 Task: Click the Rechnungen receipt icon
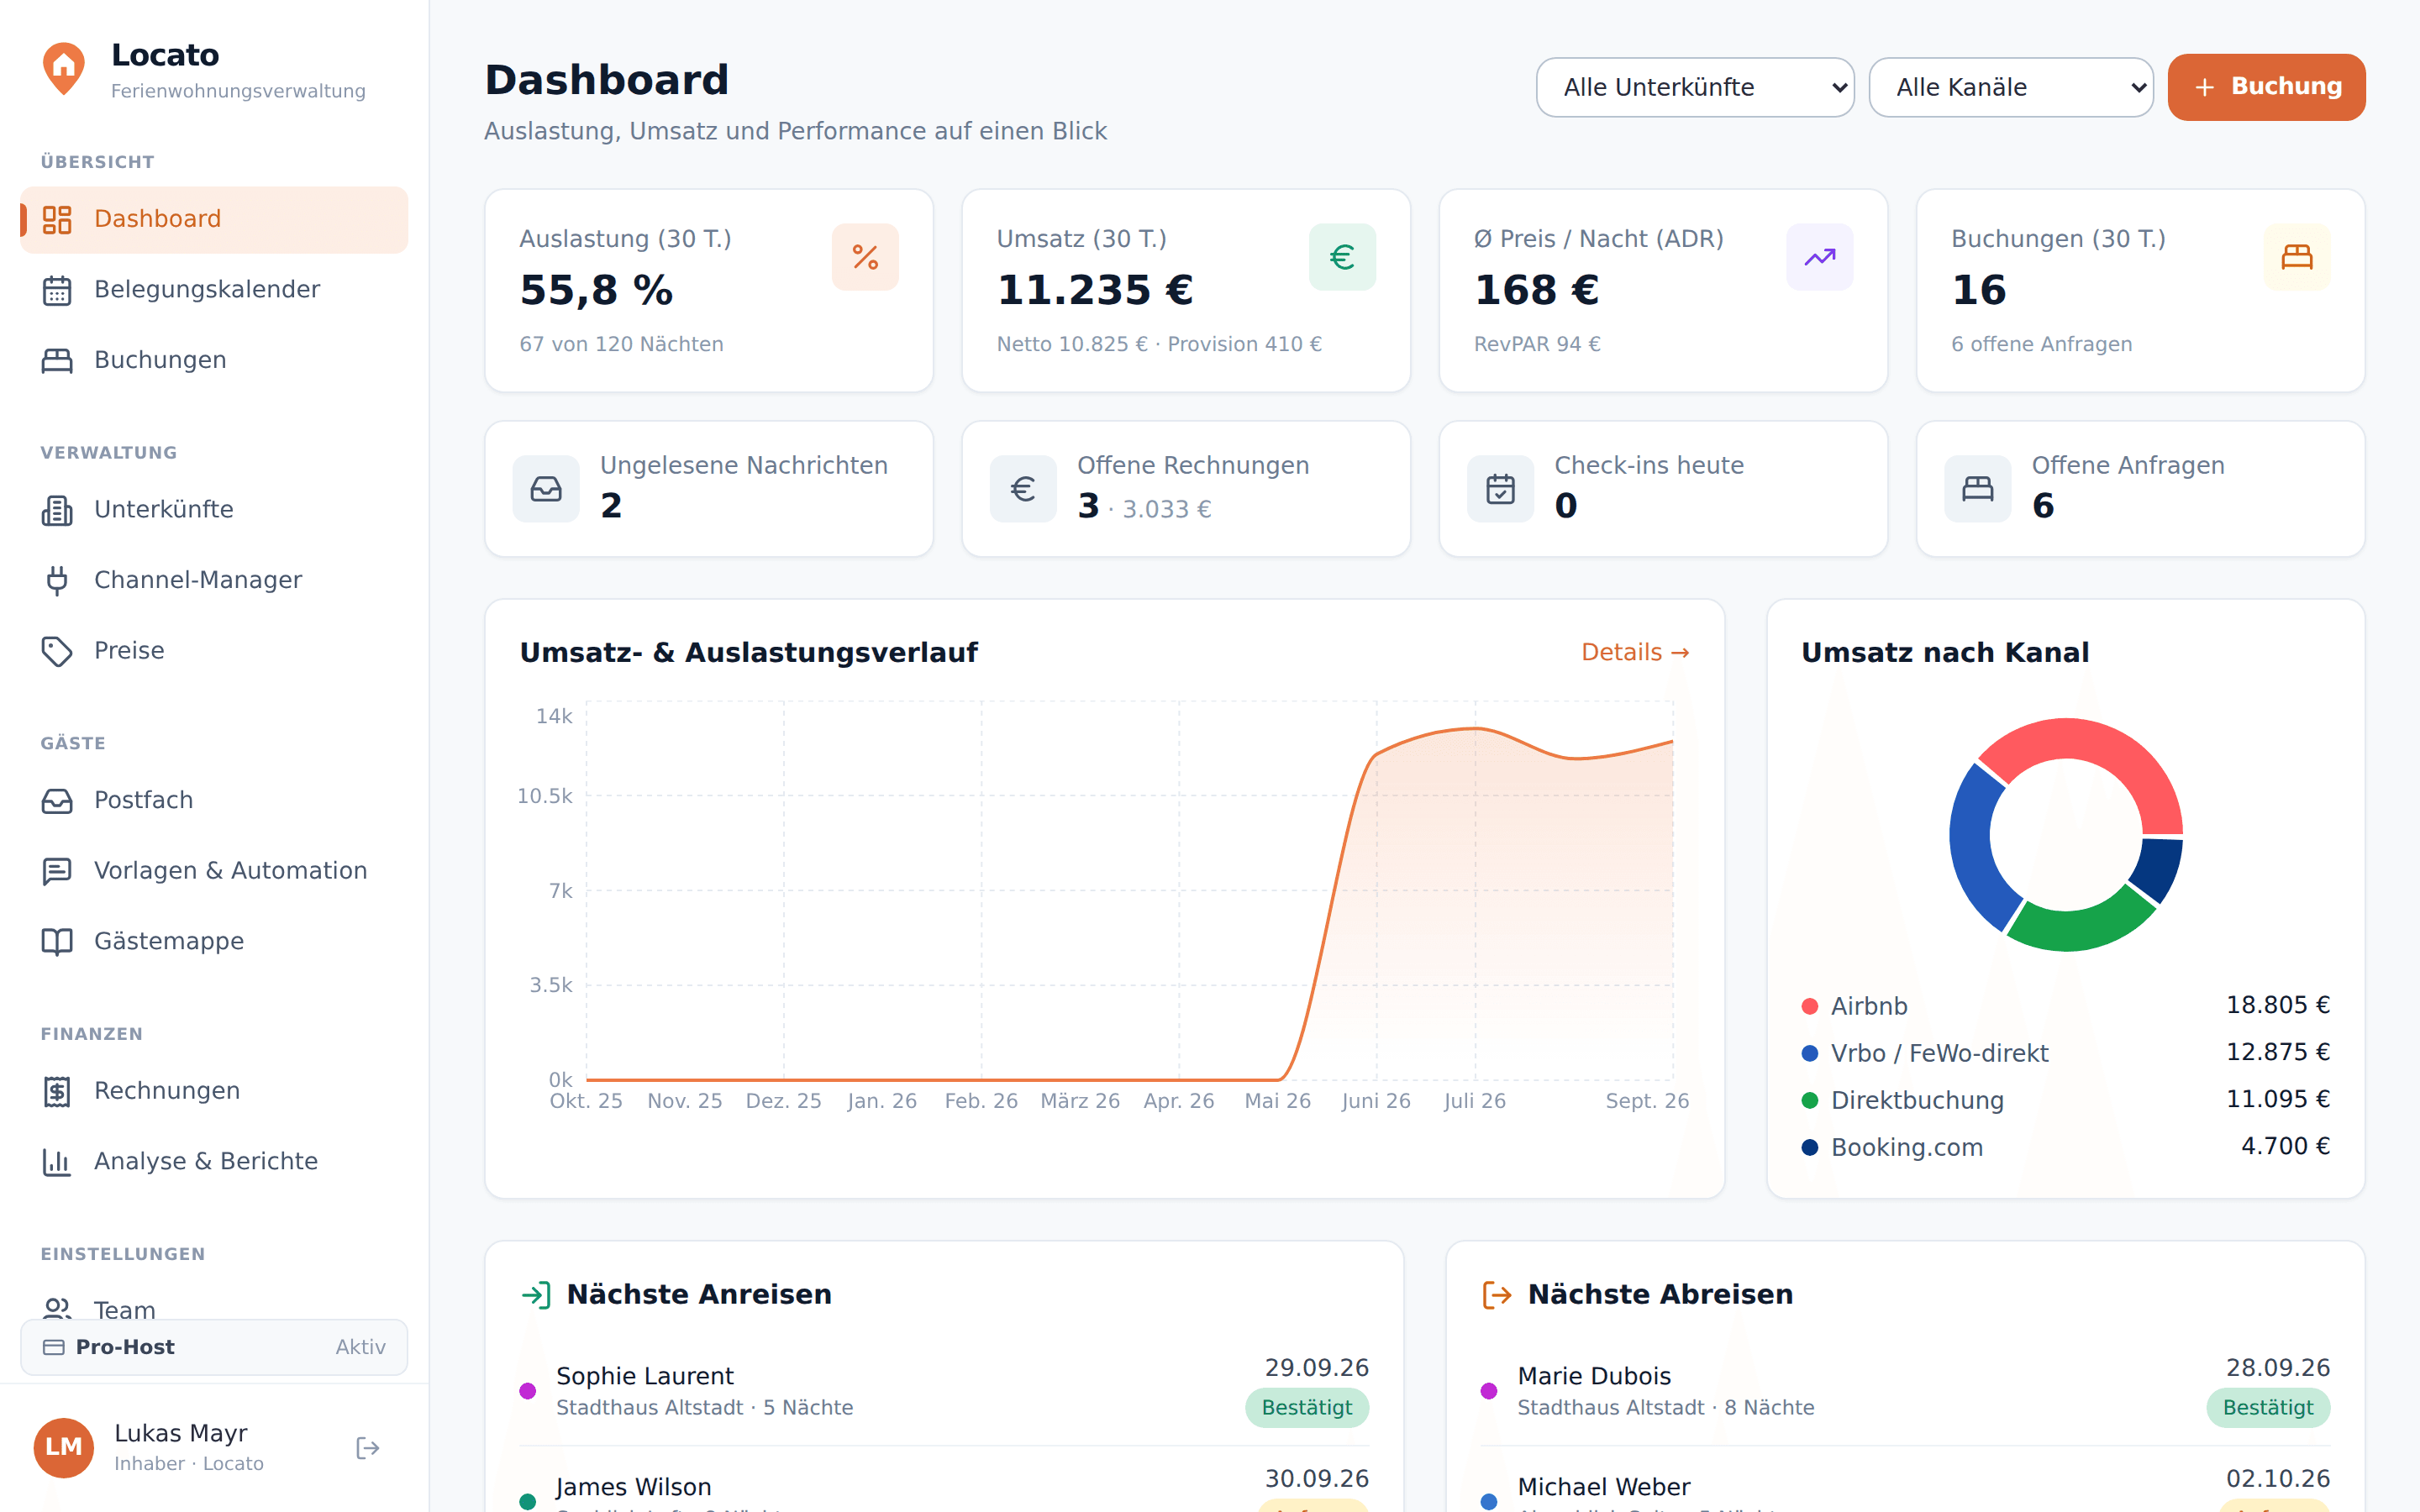(x=57, y=1091)
